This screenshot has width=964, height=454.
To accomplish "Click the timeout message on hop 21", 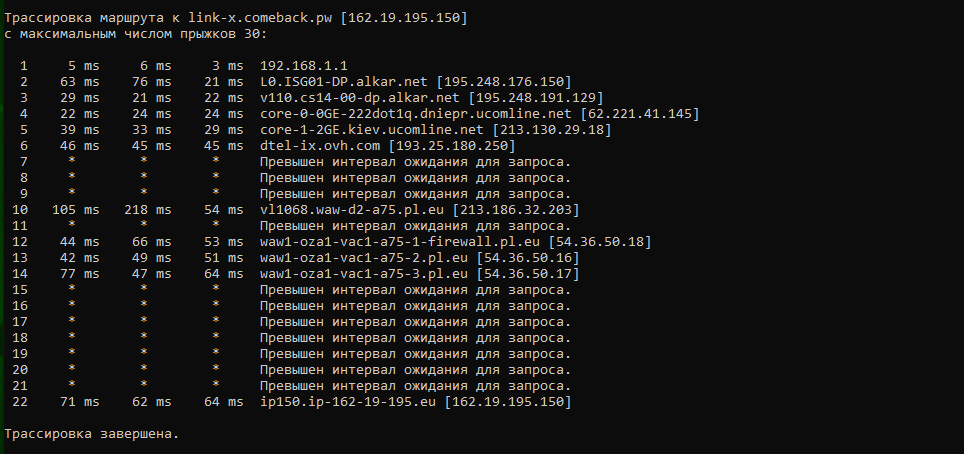I will [416, 386].
